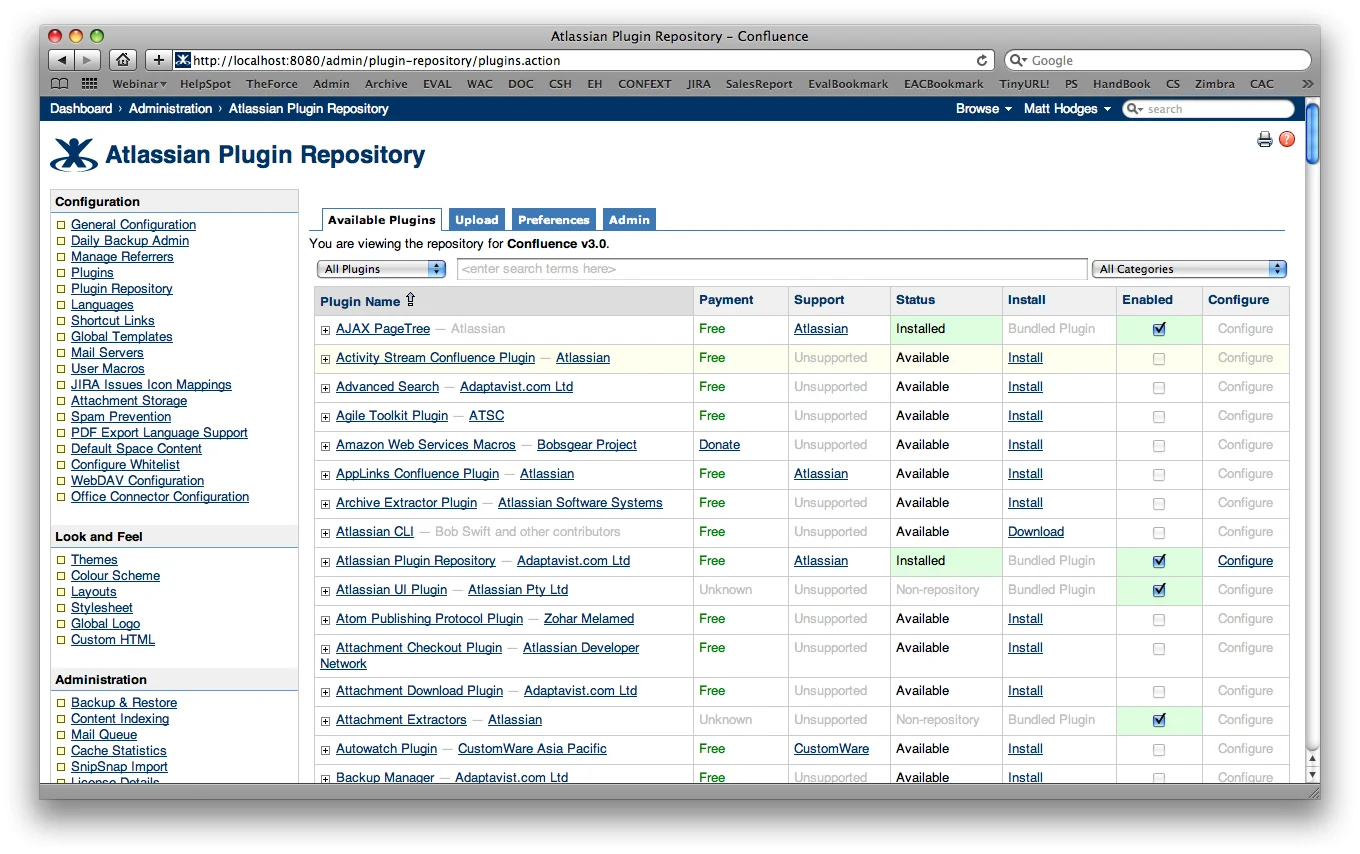
Task: Toggle the Enabled checkbox for Atlassian UI Plugin
Action: 1159,590
